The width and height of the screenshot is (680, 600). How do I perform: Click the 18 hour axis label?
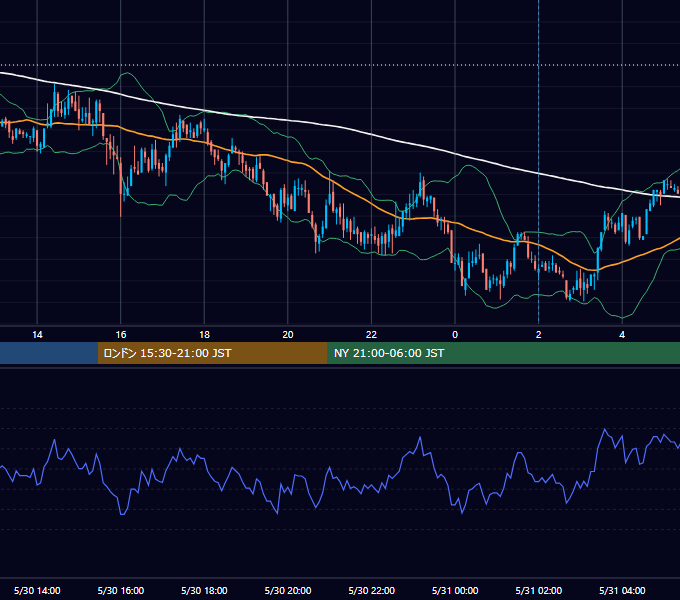pos(204,335)
